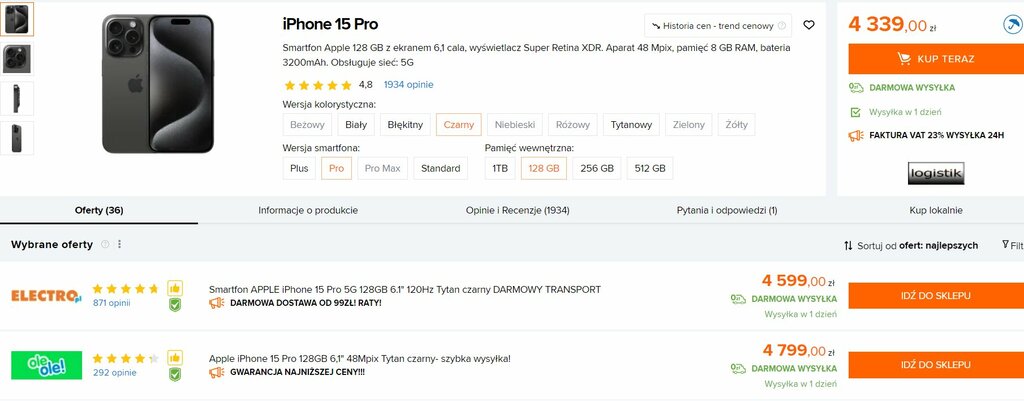
Task: Choose the 256 GB memory option
Action: [x=597, y=168]
